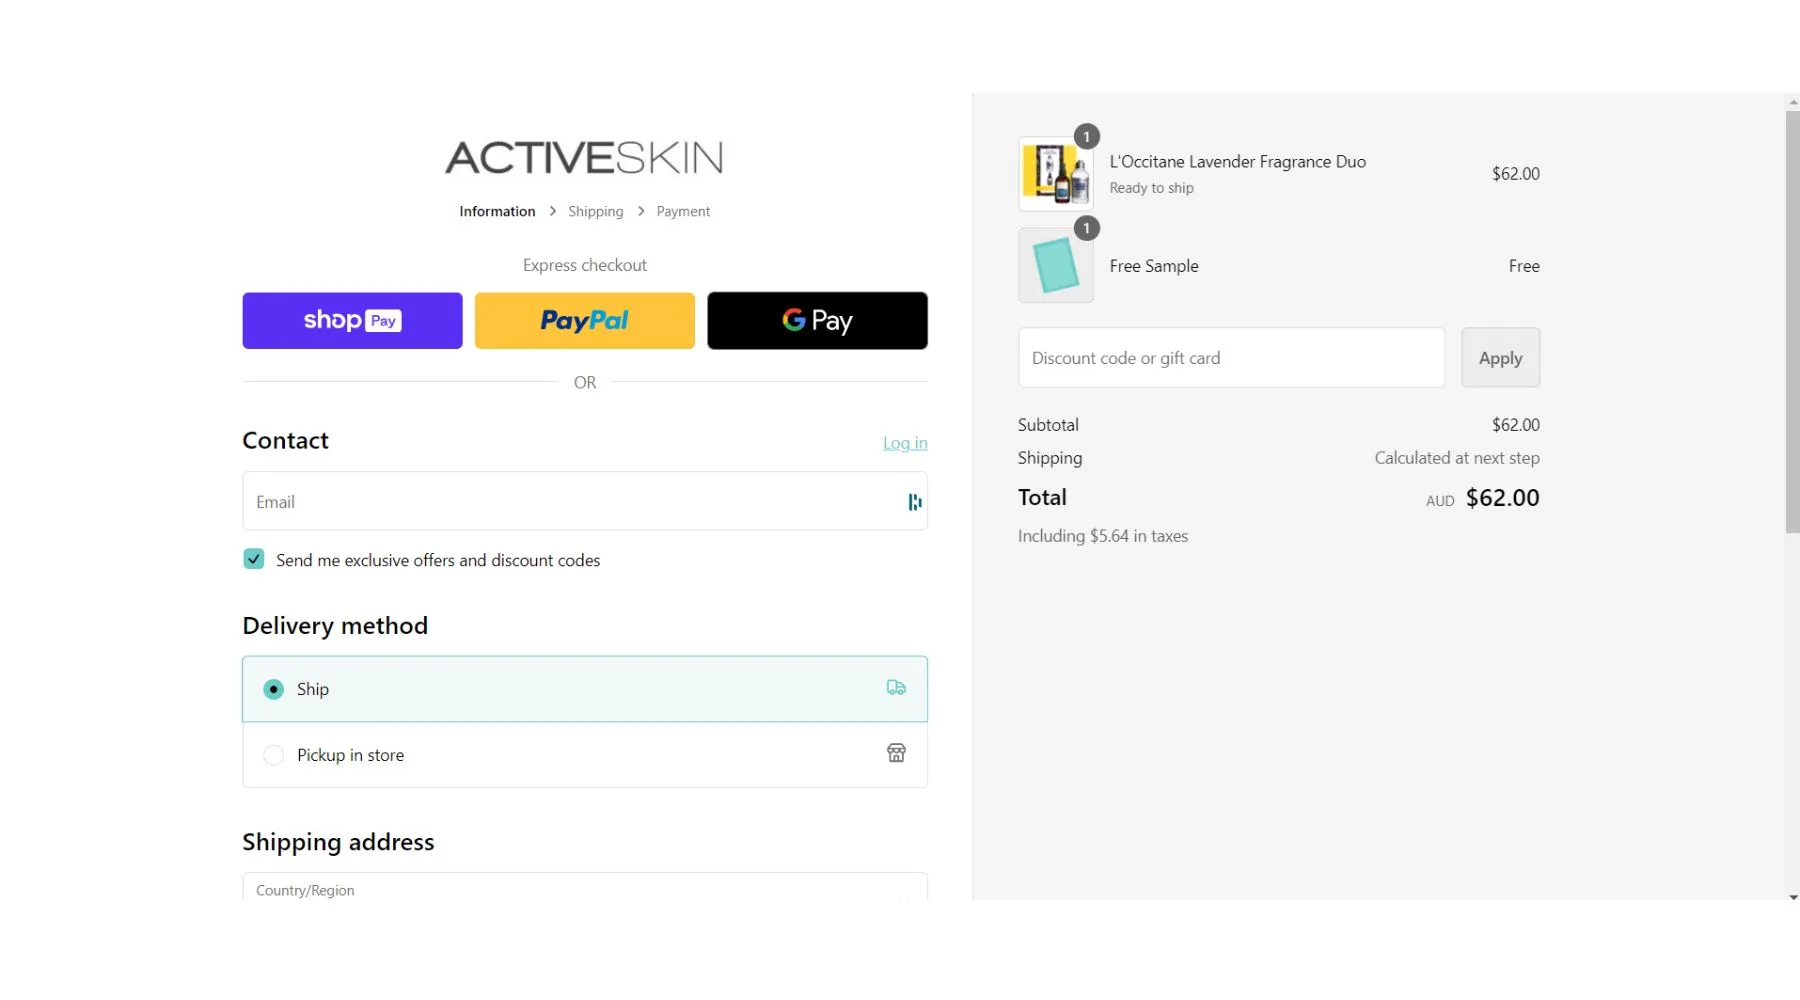Go to Information breadcrumb step
This screenshot has height=1000, width=1800.
point(497,212)
